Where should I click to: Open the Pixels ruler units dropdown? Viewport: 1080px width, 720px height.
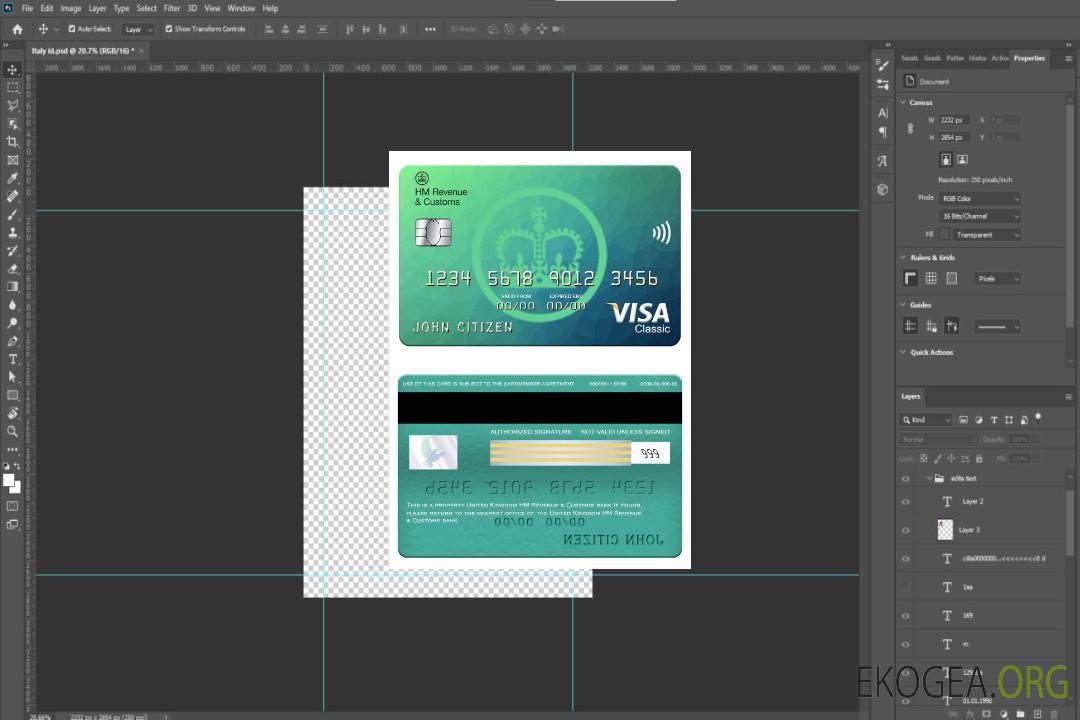[x=998, y=278]
